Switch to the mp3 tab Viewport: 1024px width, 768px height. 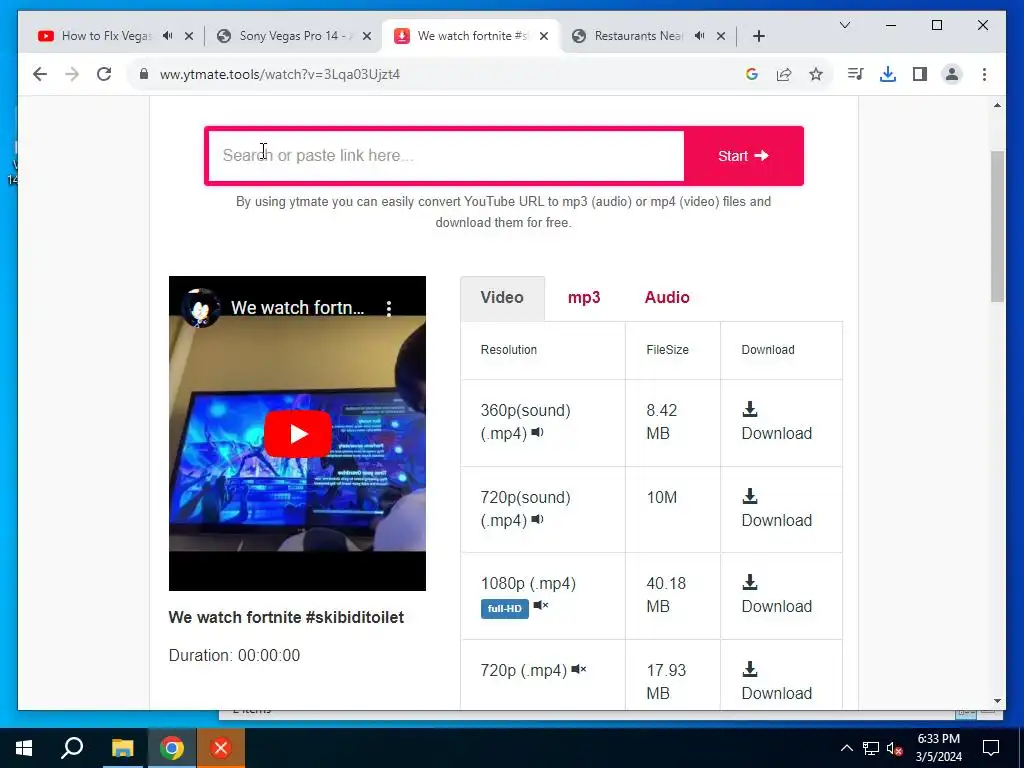pos(584,298)
